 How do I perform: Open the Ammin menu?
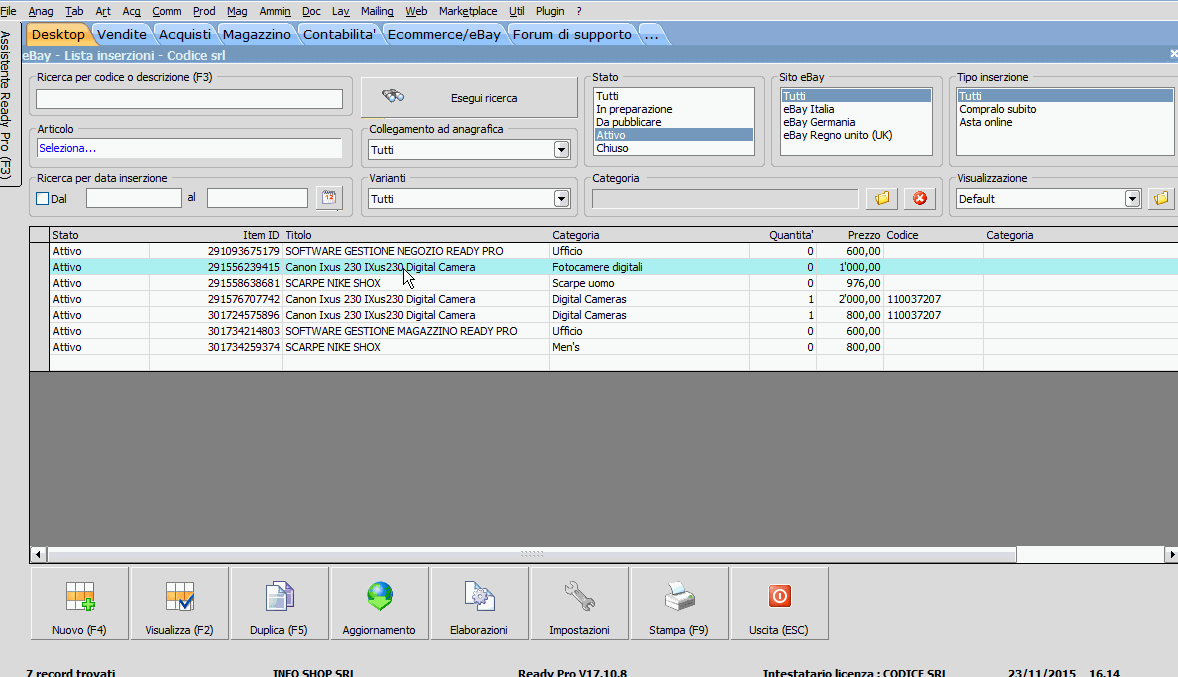(275, 11)
